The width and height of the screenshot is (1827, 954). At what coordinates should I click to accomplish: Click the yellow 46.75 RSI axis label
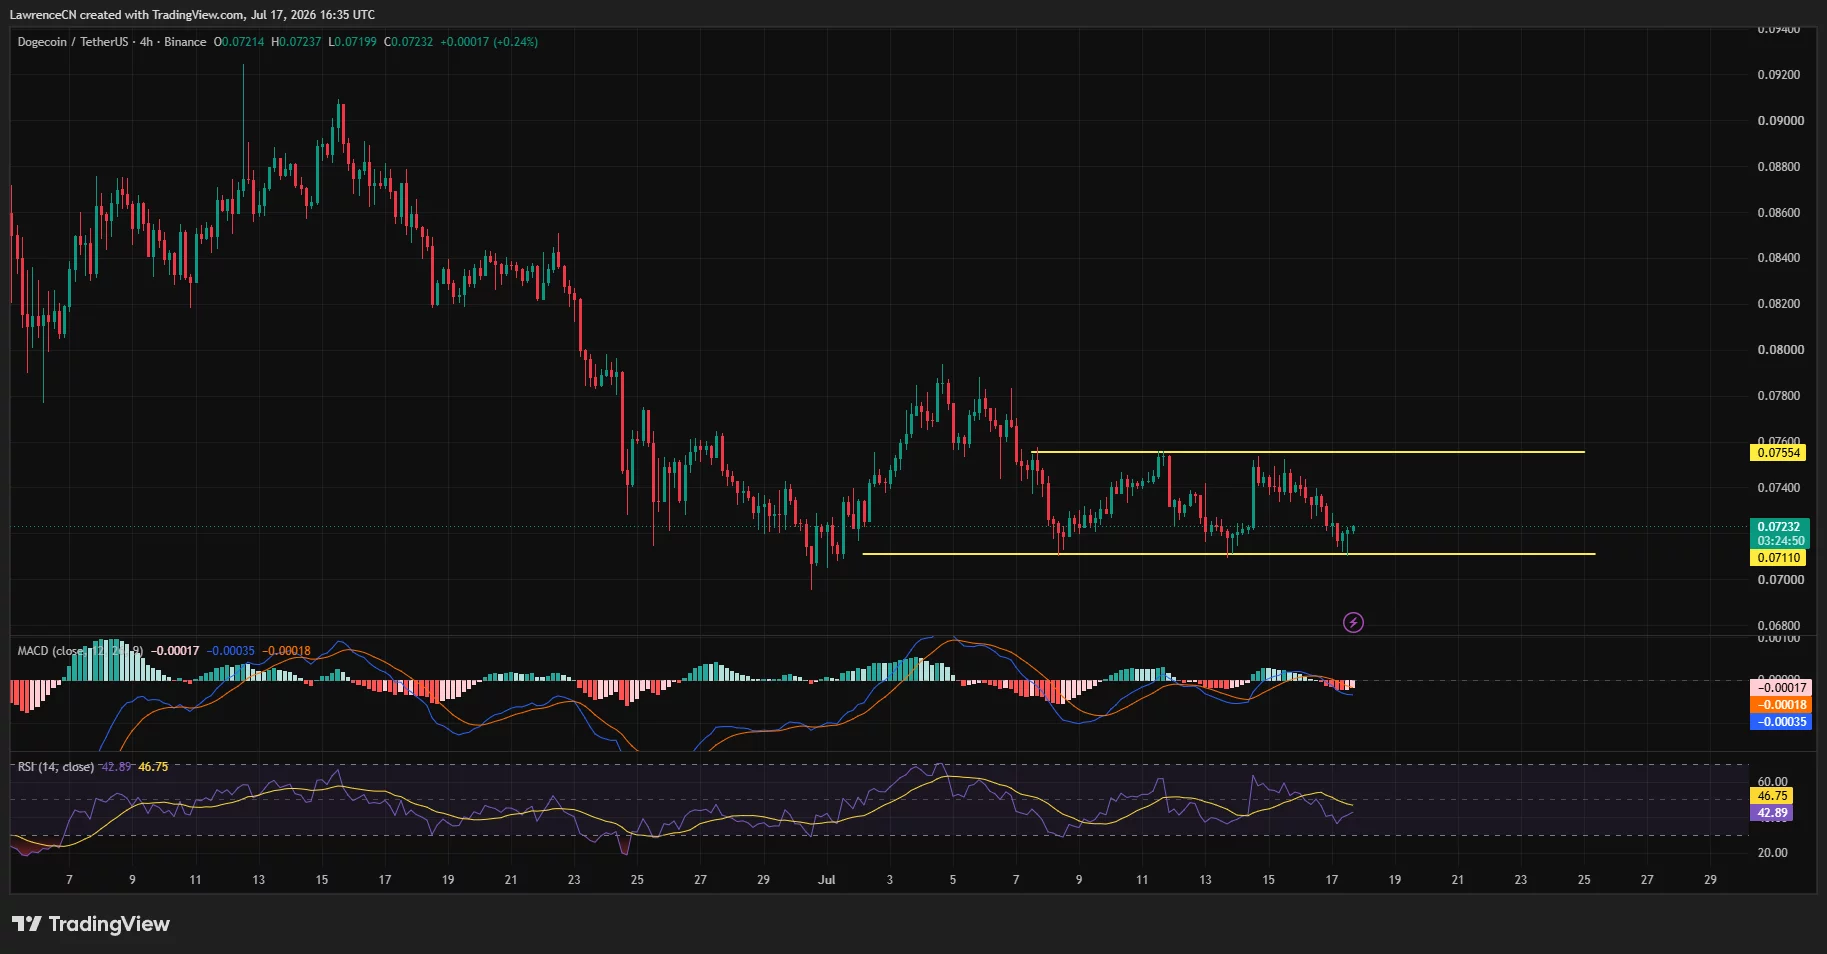click(1772, 796)
